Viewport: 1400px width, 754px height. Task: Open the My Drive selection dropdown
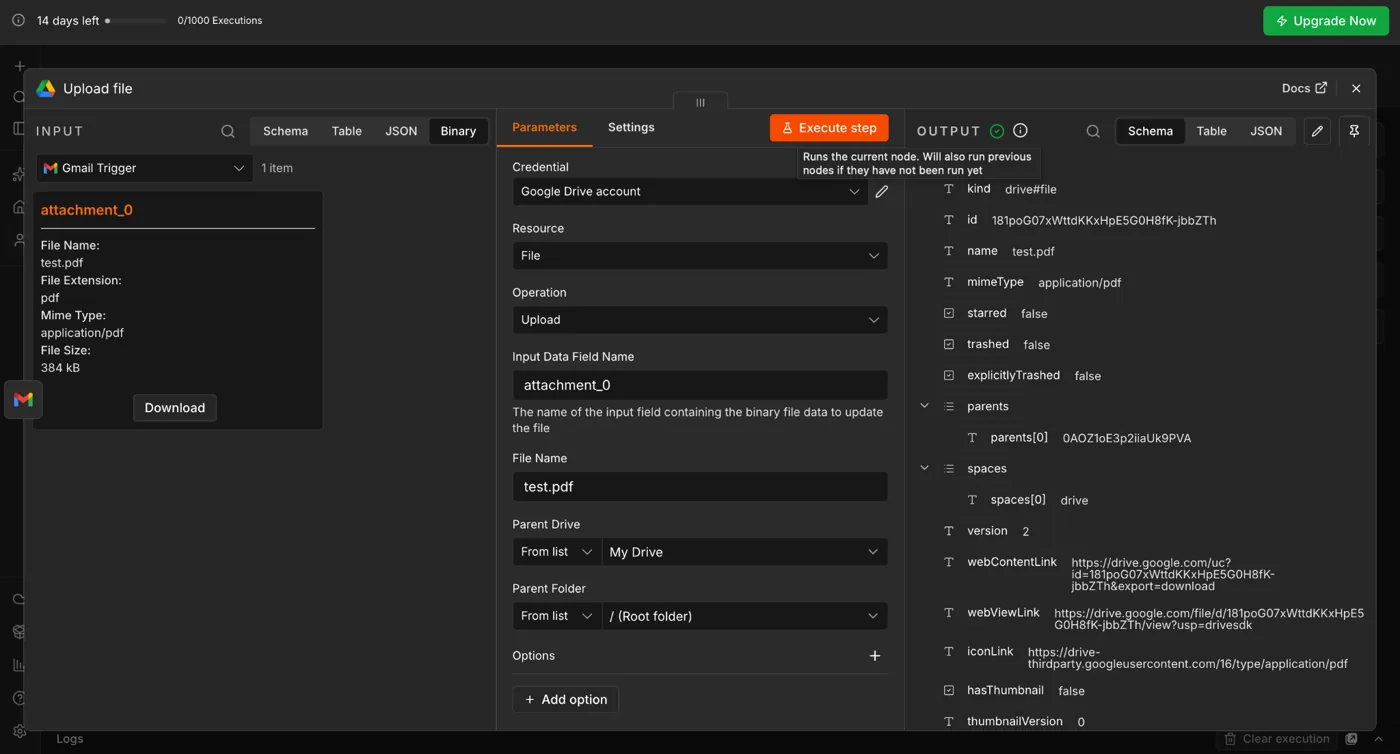point(744,552)
